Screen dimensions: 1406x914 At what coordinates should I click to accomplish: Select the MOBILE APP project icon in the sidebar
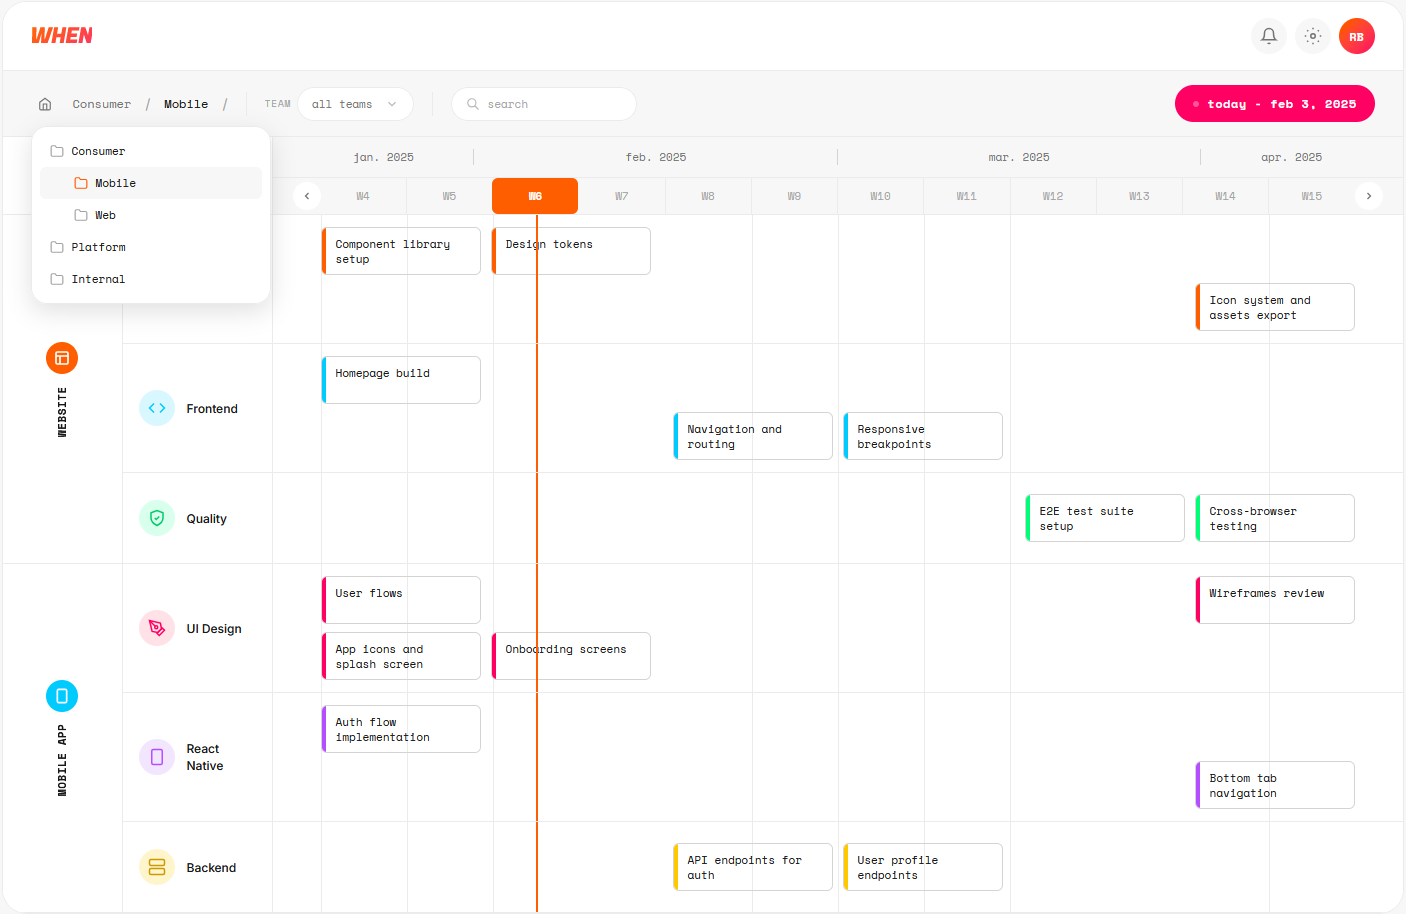point(62,695)
